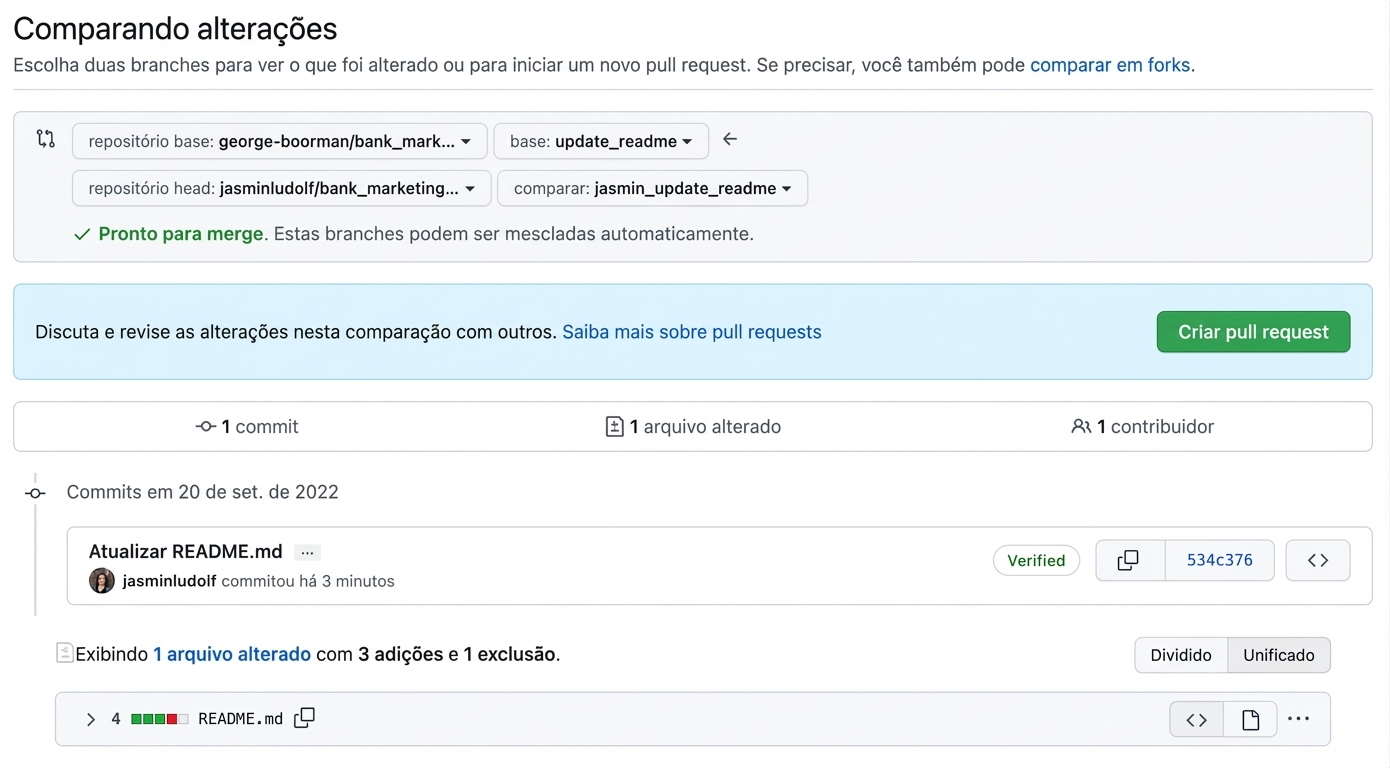This screenshot has height=768, width=1390.
Task: Follow the 'comparar em forks' link
Action: 1110,65
